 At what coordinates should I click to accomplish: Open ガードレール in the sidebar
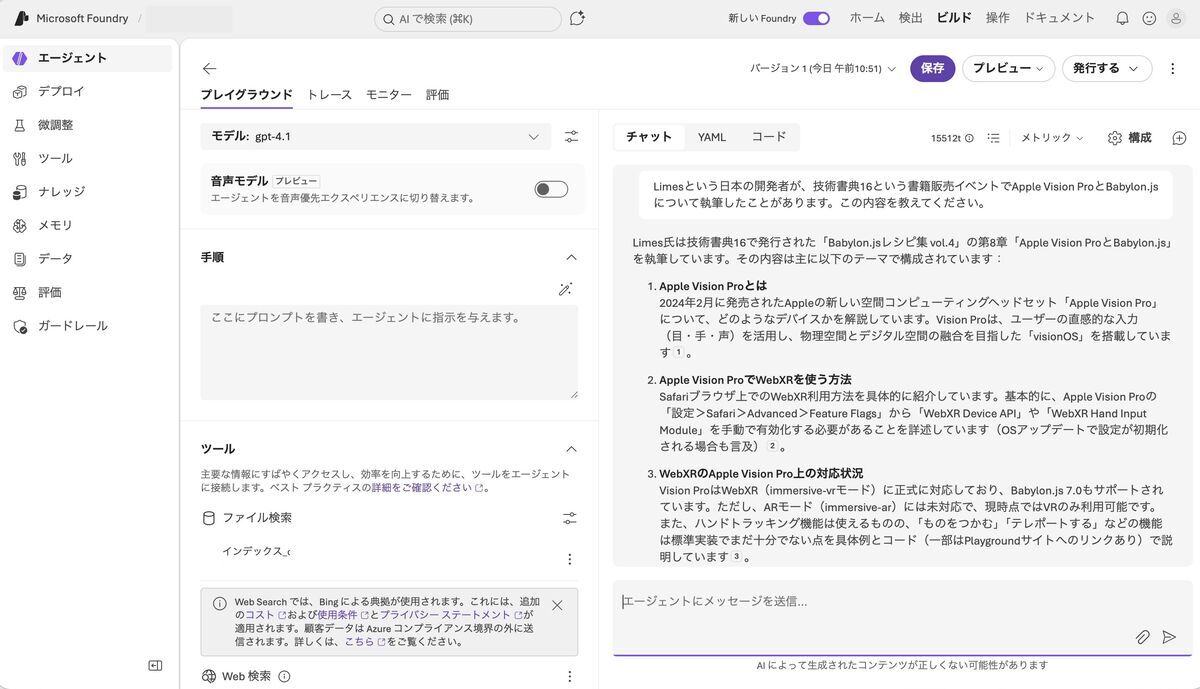pyautogui.click(x=87, y=326)
